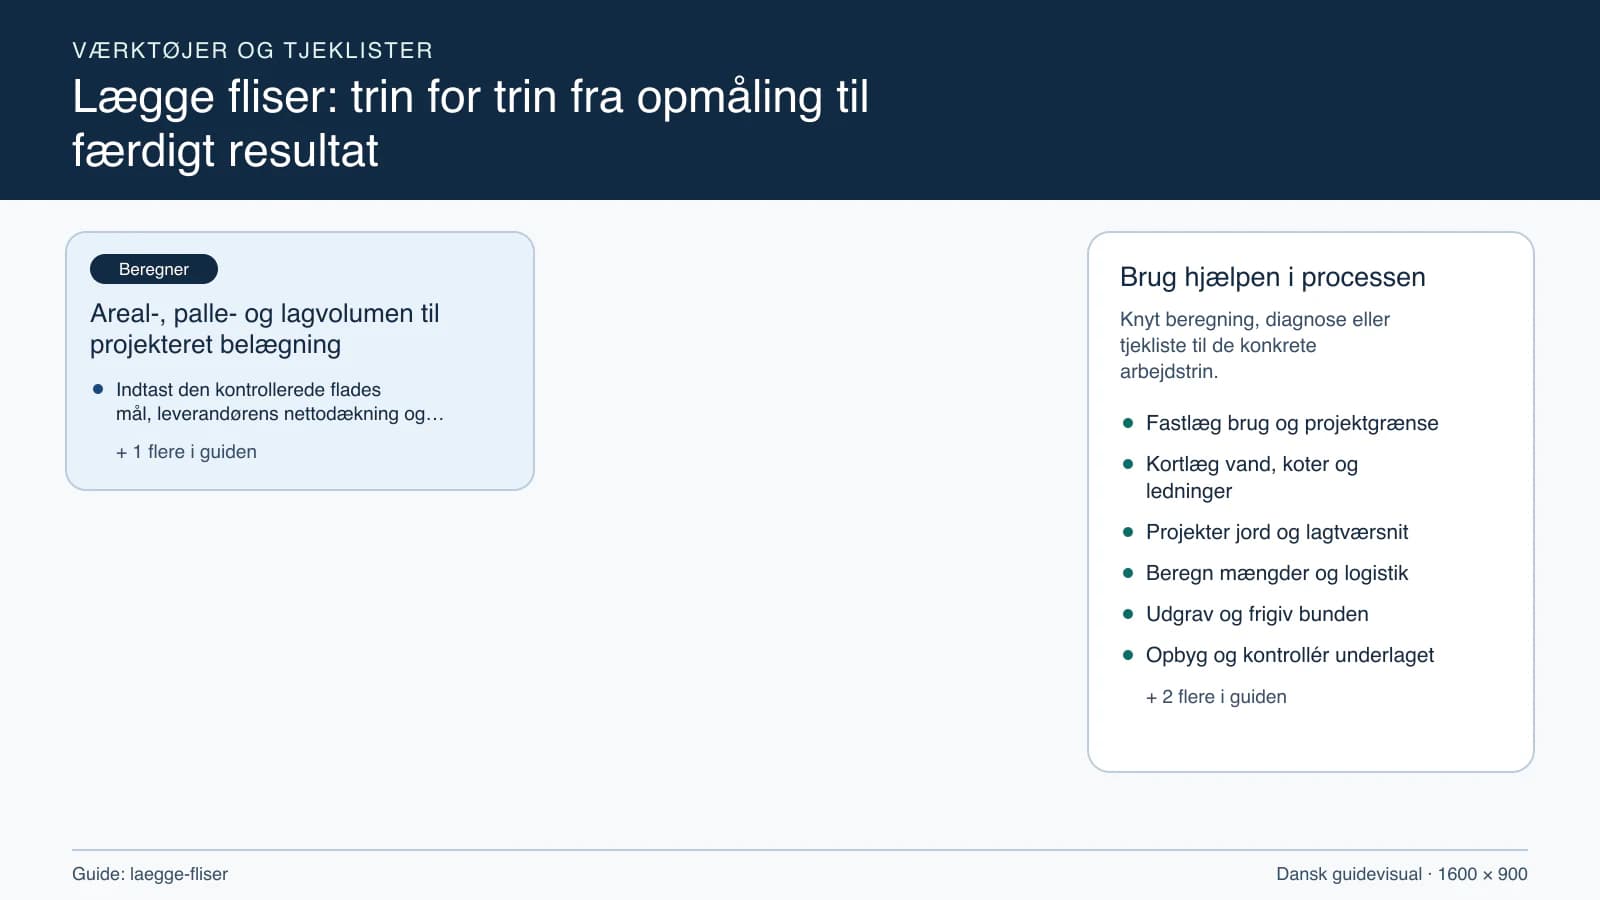
Task: Click the 'Værktøjer og tjeklister' header label
Action: tap(253, 50)
